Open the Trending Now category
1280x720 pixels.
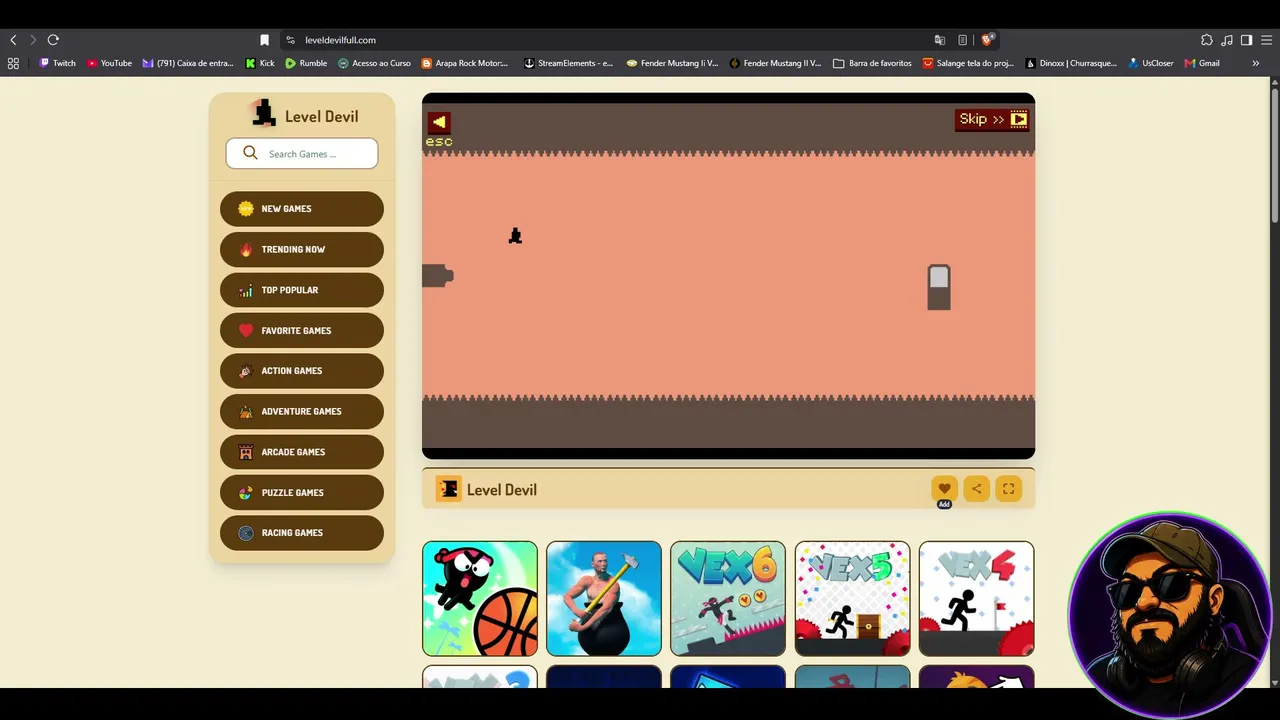[302, 249]
